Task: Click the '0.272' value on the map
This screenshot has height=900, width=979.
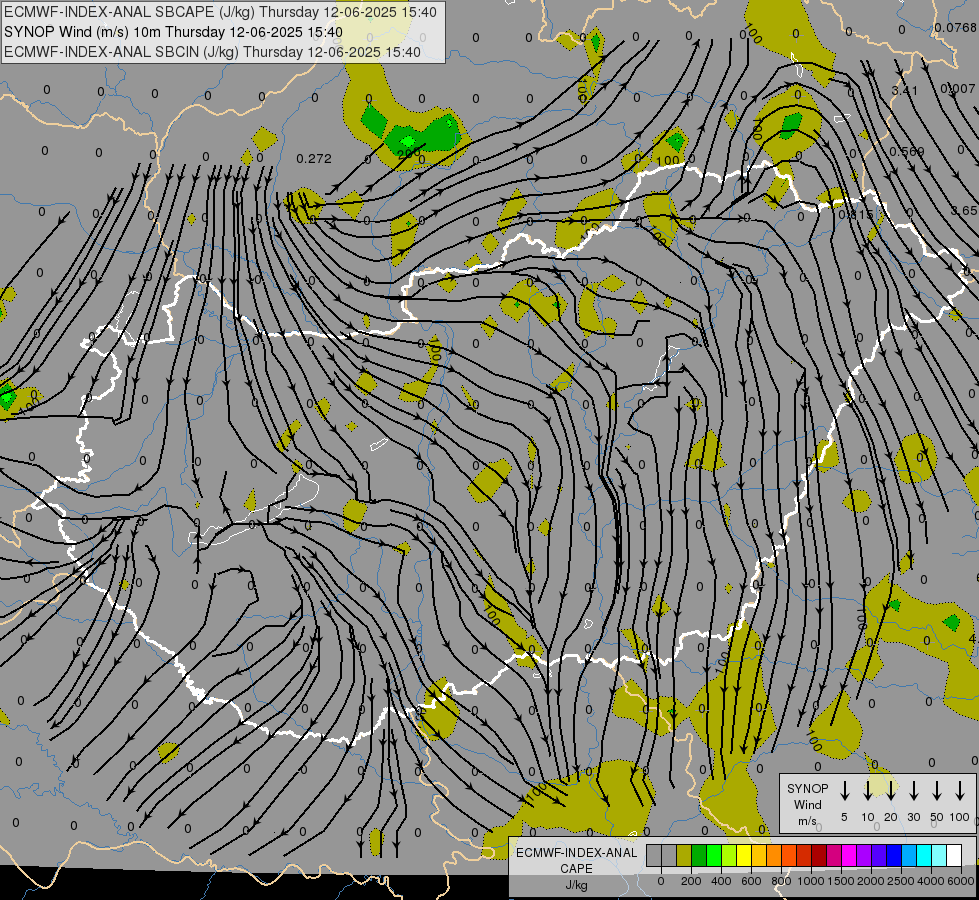Action: [314, 159]
